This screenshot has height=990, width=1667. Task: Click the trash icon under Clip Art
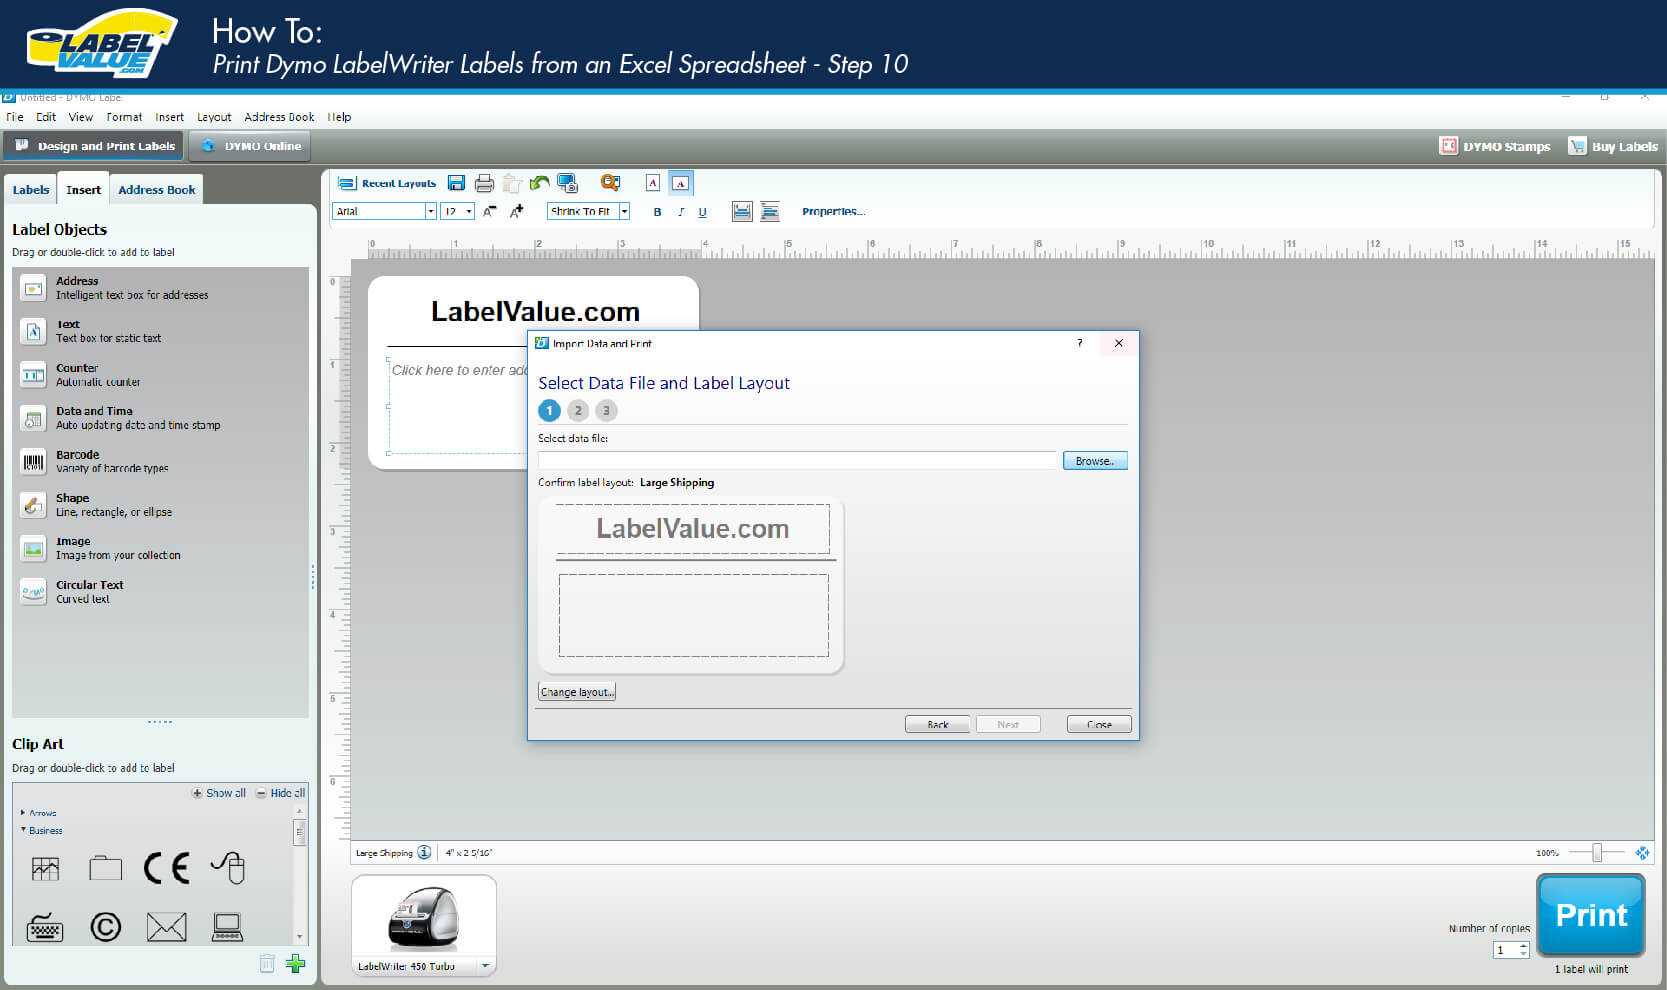tap(266, 963)
